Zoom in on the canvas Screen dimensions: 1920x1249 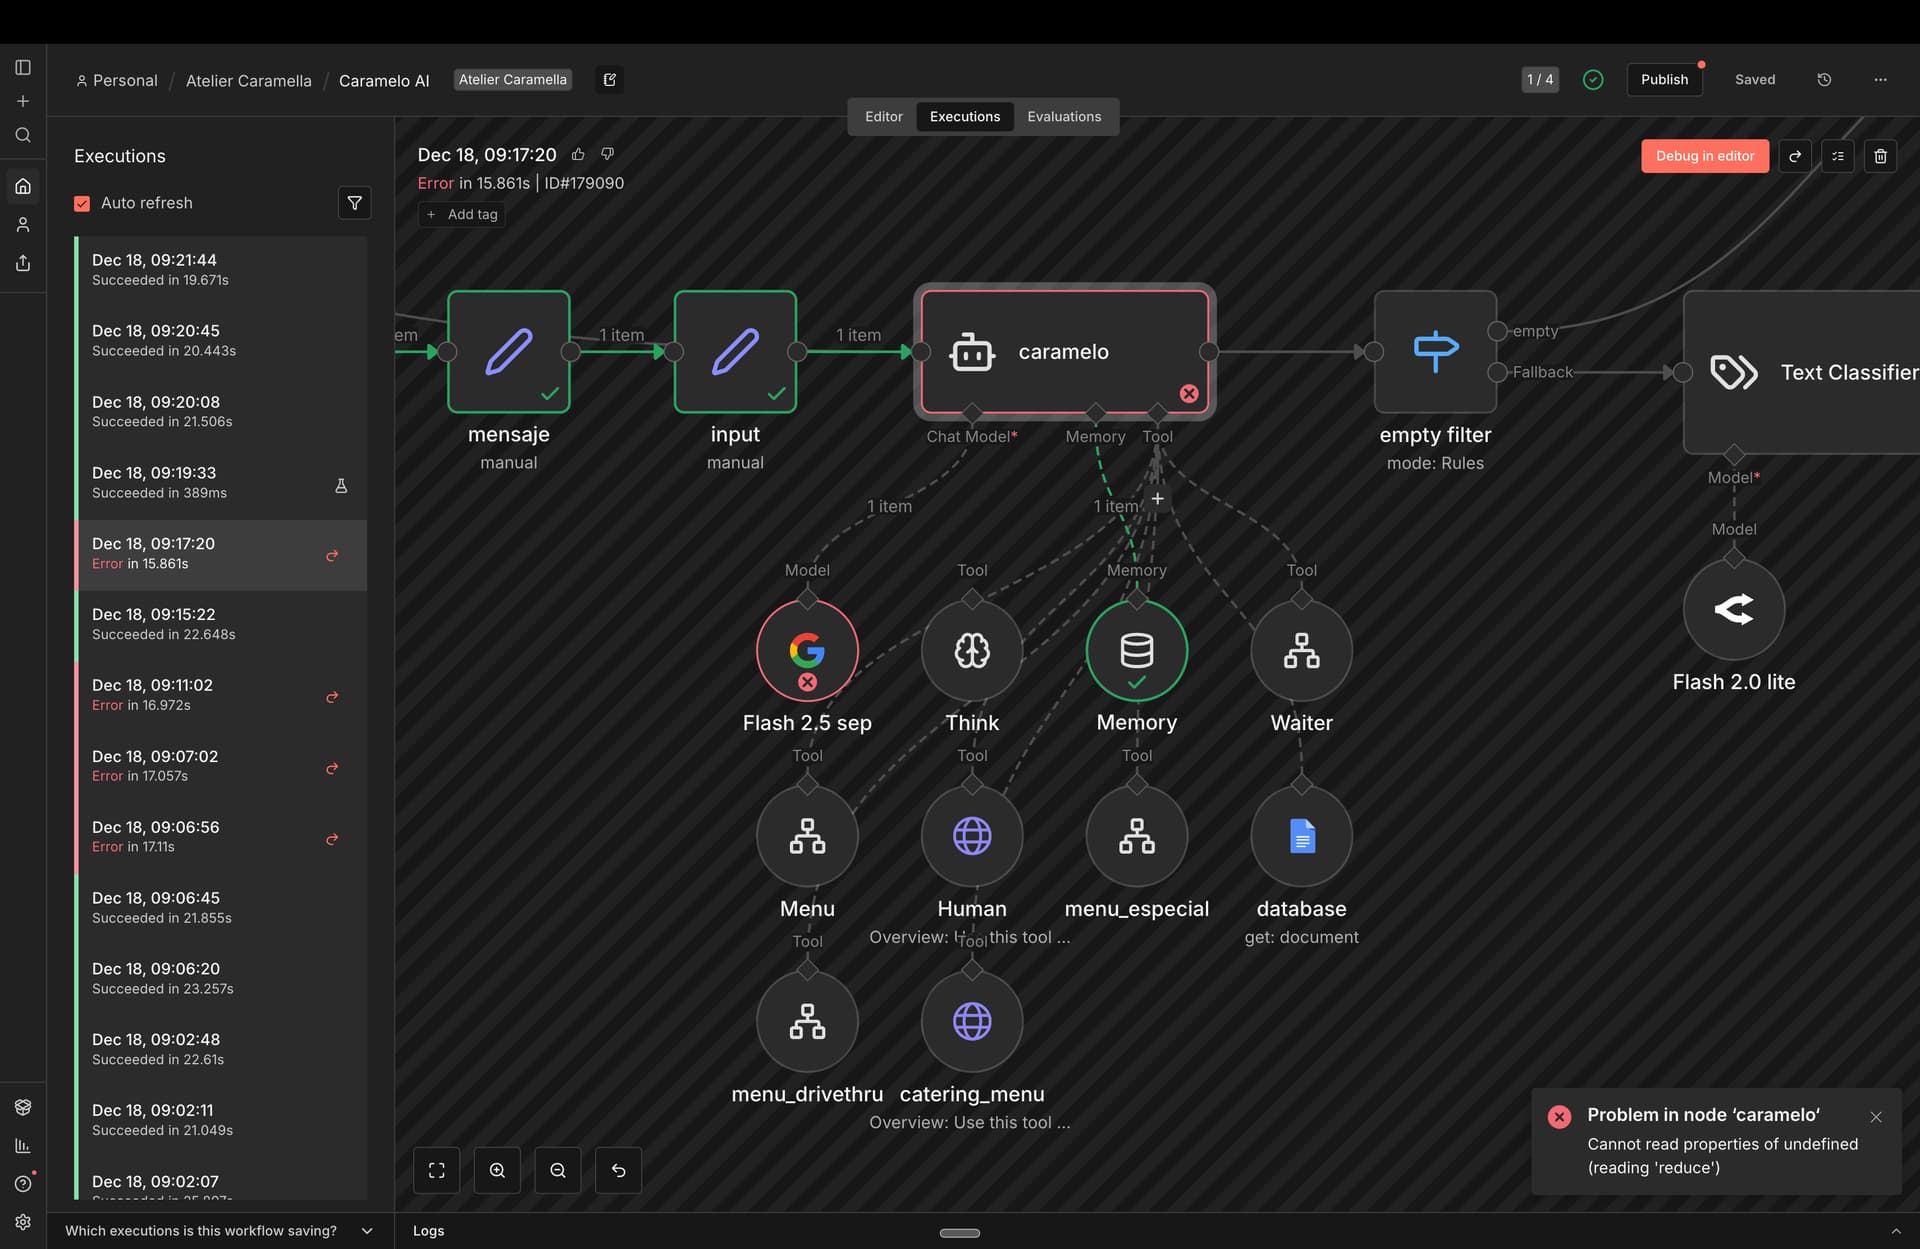pos(497,1170)
